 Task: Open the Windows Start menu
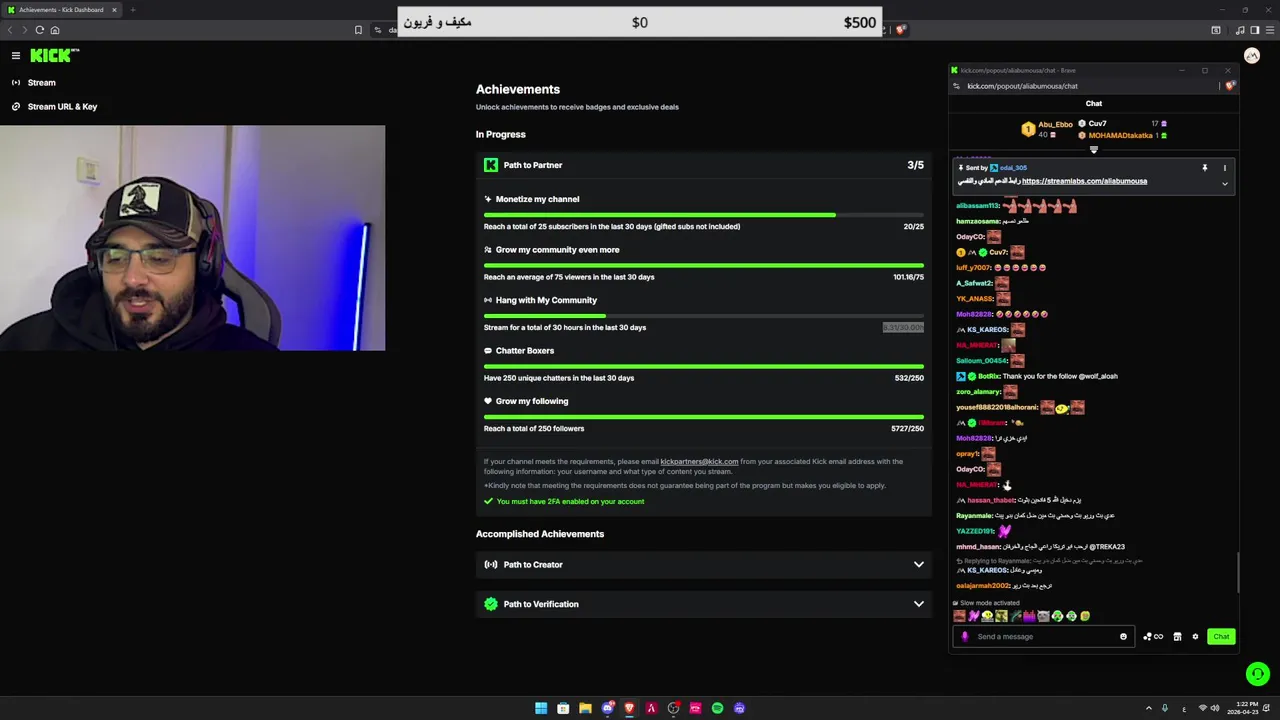pyautogui.click(x=541, y=708)
